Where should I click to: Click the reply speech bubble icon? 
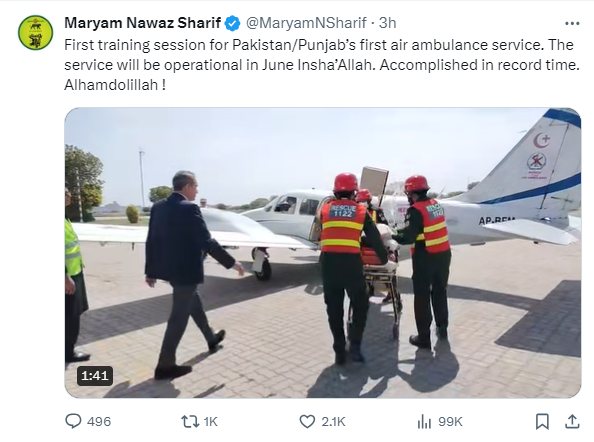73,421
